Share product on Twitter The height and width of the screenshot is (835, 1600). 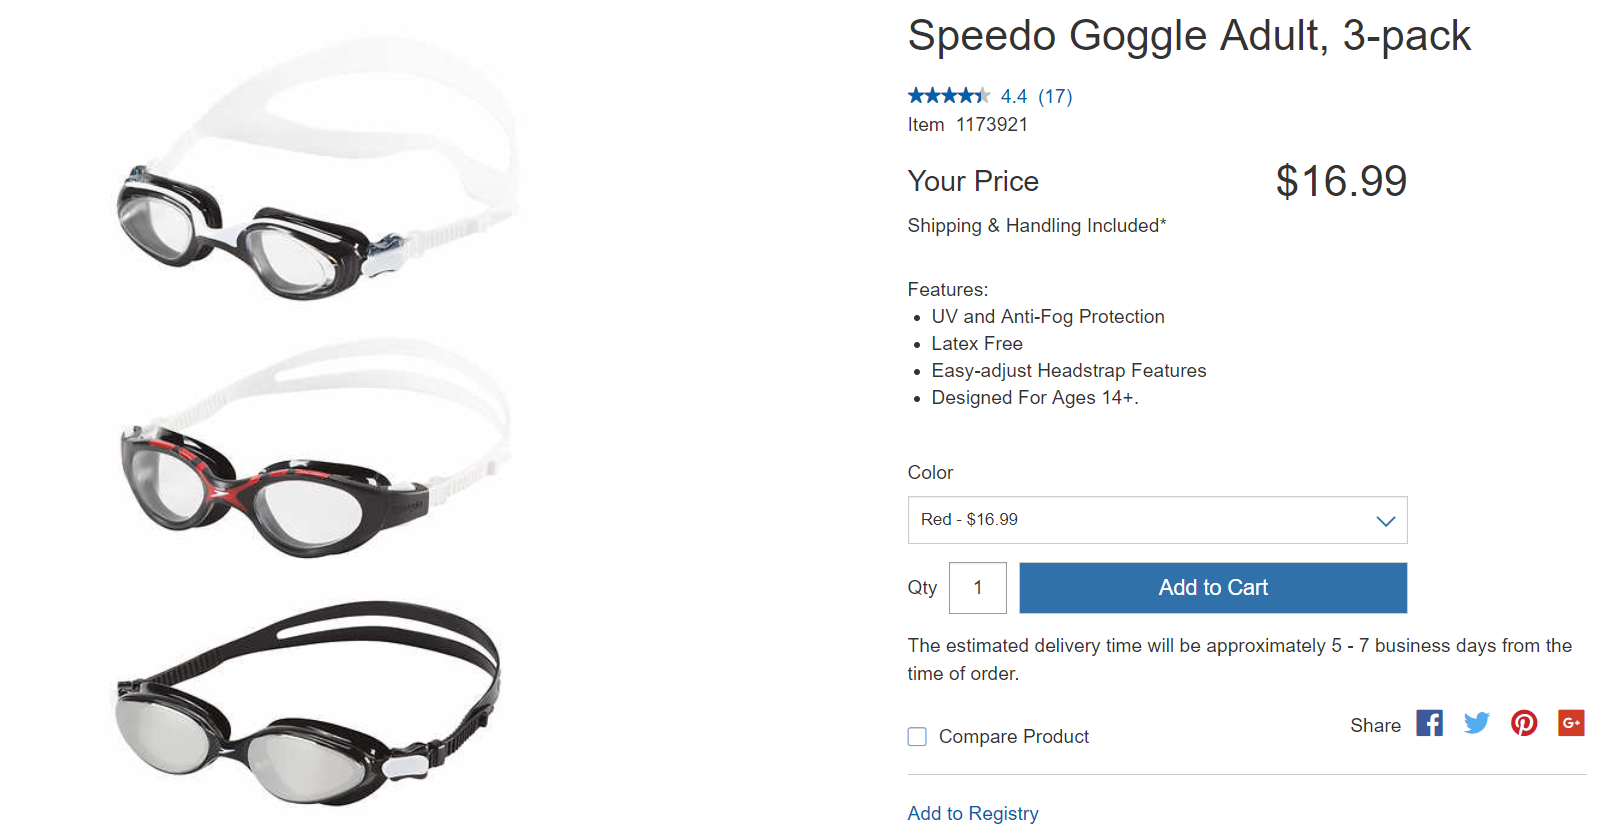click(1476, 723)
